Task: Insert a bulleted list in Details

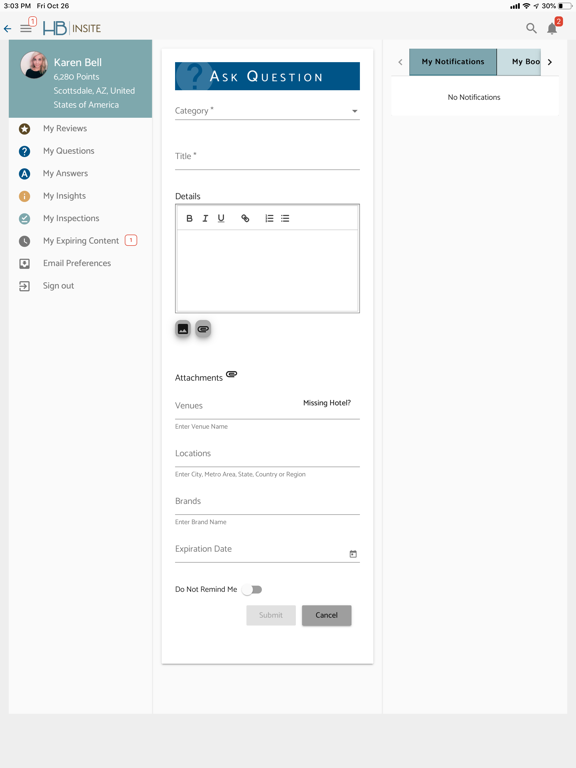Action: [x=285, y=218]
